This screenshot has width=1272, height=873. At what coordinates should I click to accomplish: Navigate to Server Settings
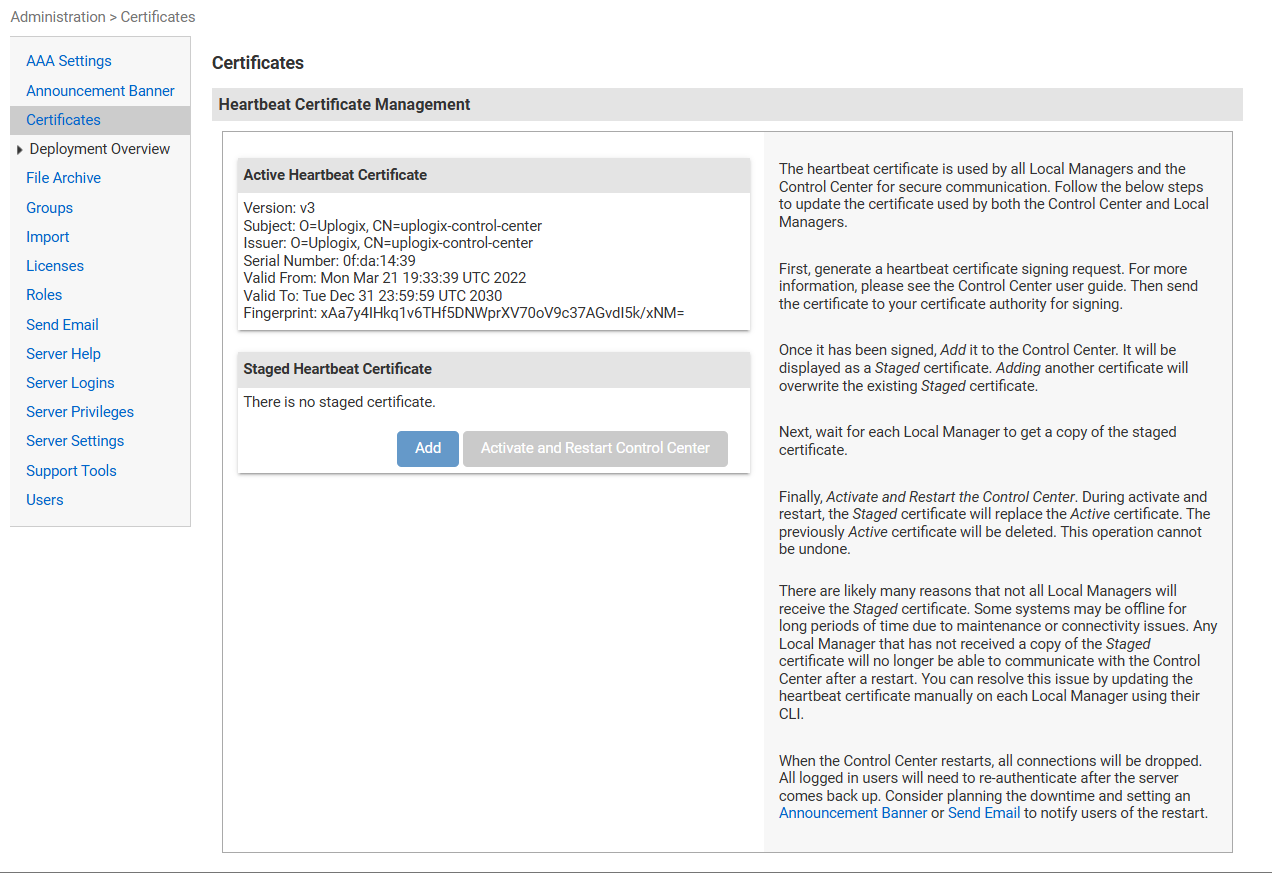(75, 441)
